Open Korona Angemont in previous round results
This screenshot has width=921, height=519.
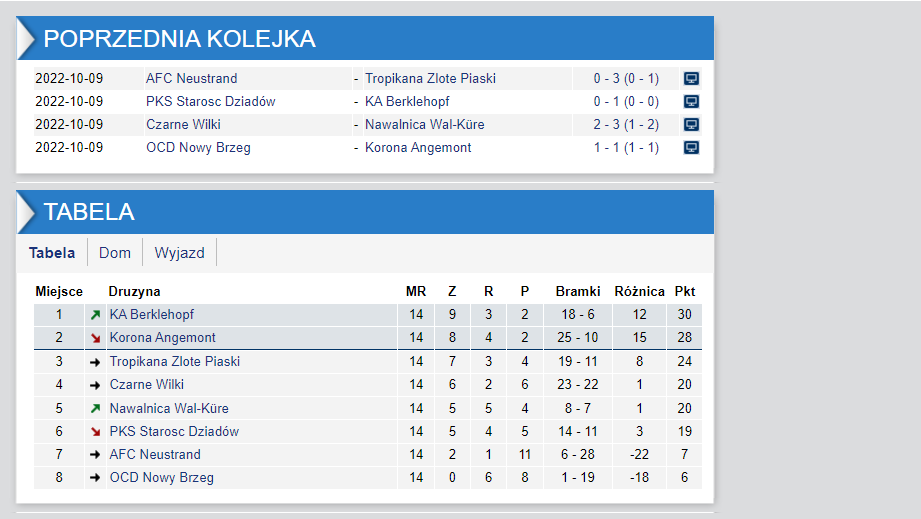[x=418, y=148]
